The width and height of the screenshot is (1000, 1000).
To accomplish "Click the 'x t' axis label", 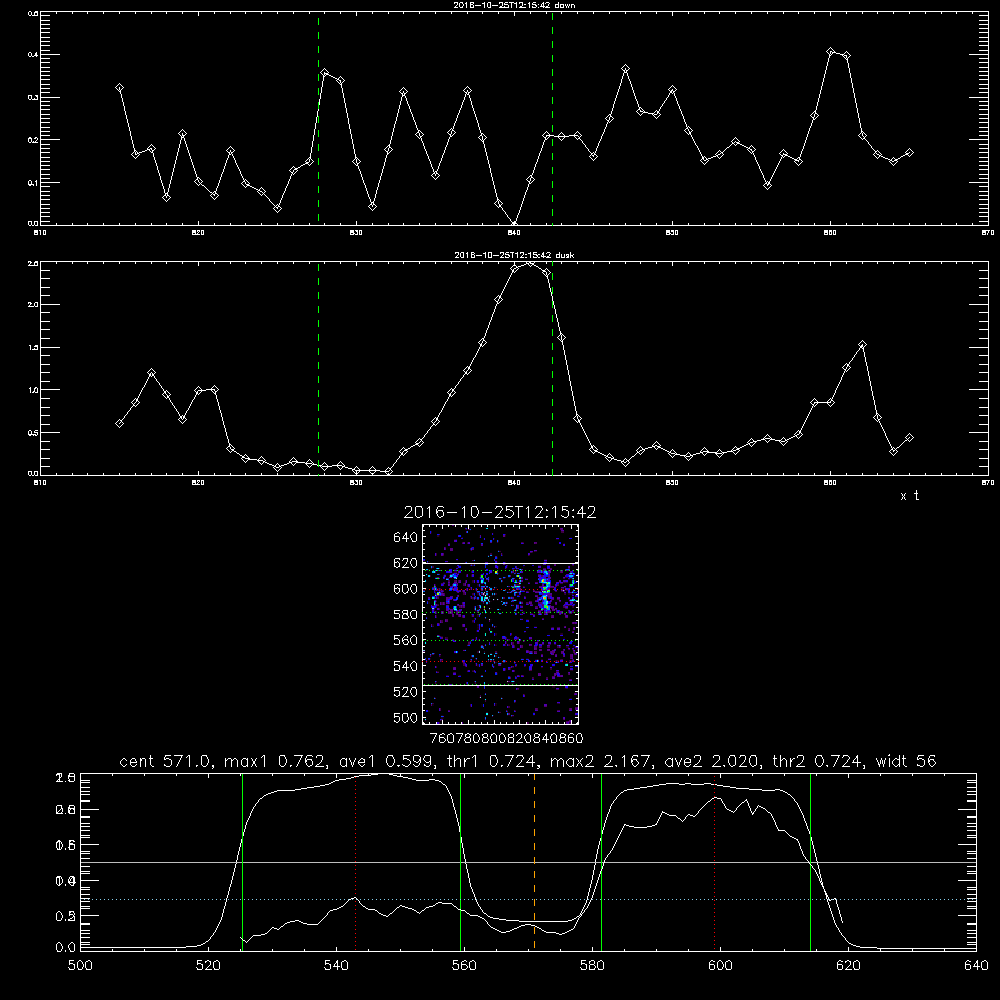I will 909,496.
